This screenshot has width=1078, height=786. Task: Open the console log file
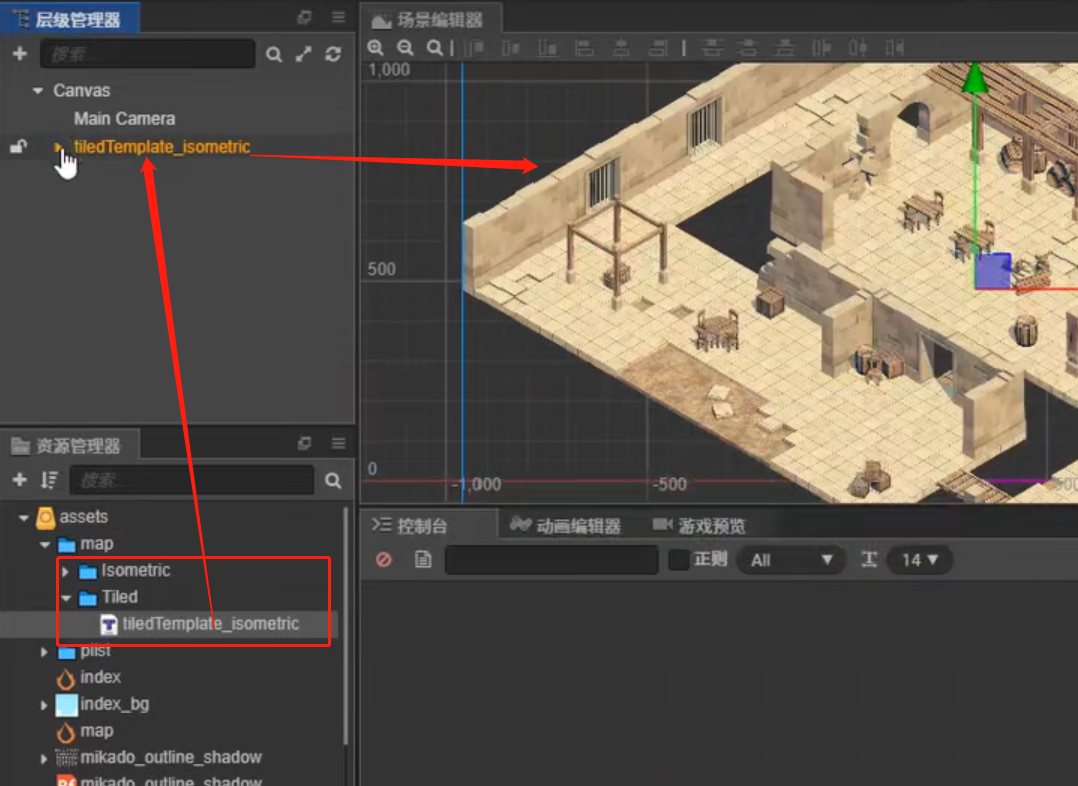(423, 559)
